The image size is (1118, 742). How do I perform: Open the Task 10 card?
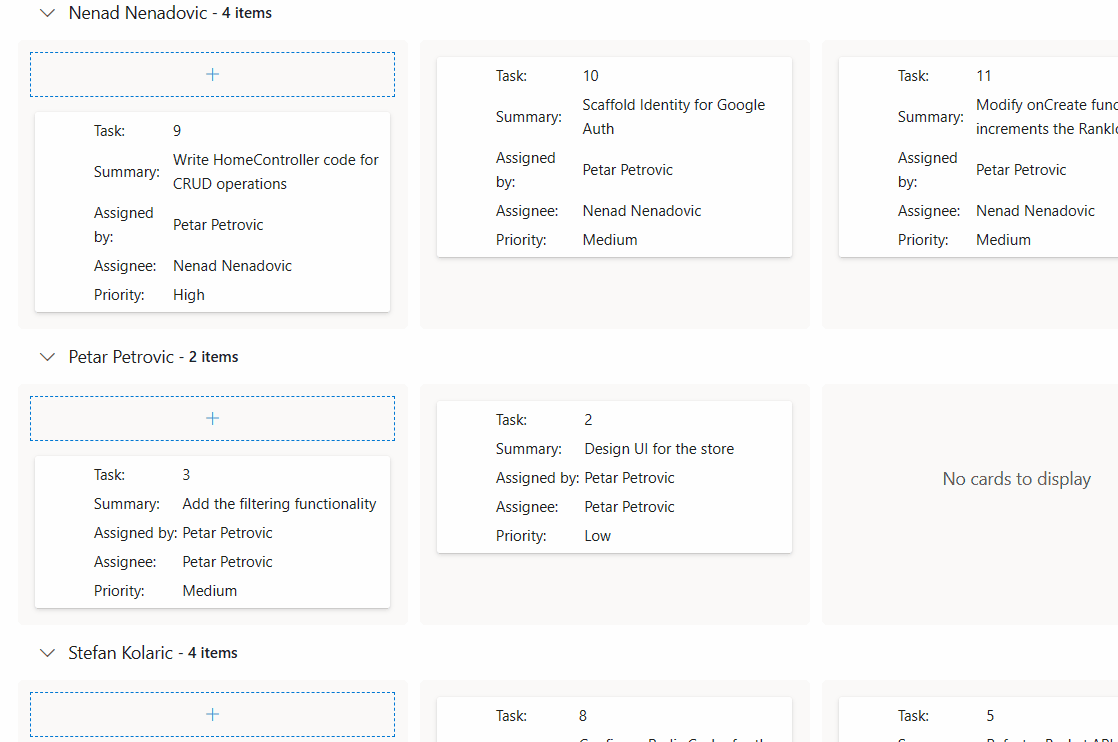point(614,155)
